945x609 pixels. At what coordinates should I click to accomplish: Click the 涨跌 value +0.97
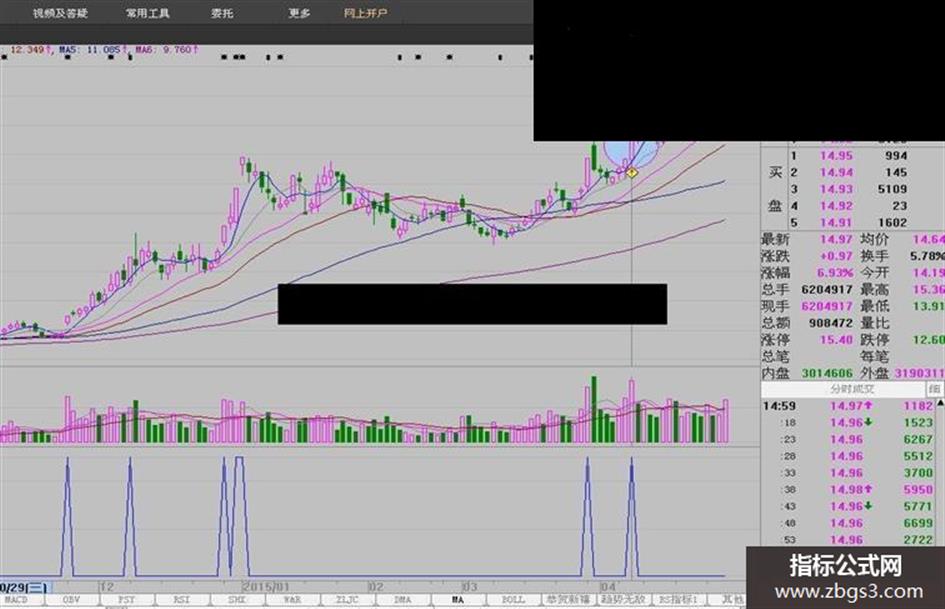coord(835,256)
